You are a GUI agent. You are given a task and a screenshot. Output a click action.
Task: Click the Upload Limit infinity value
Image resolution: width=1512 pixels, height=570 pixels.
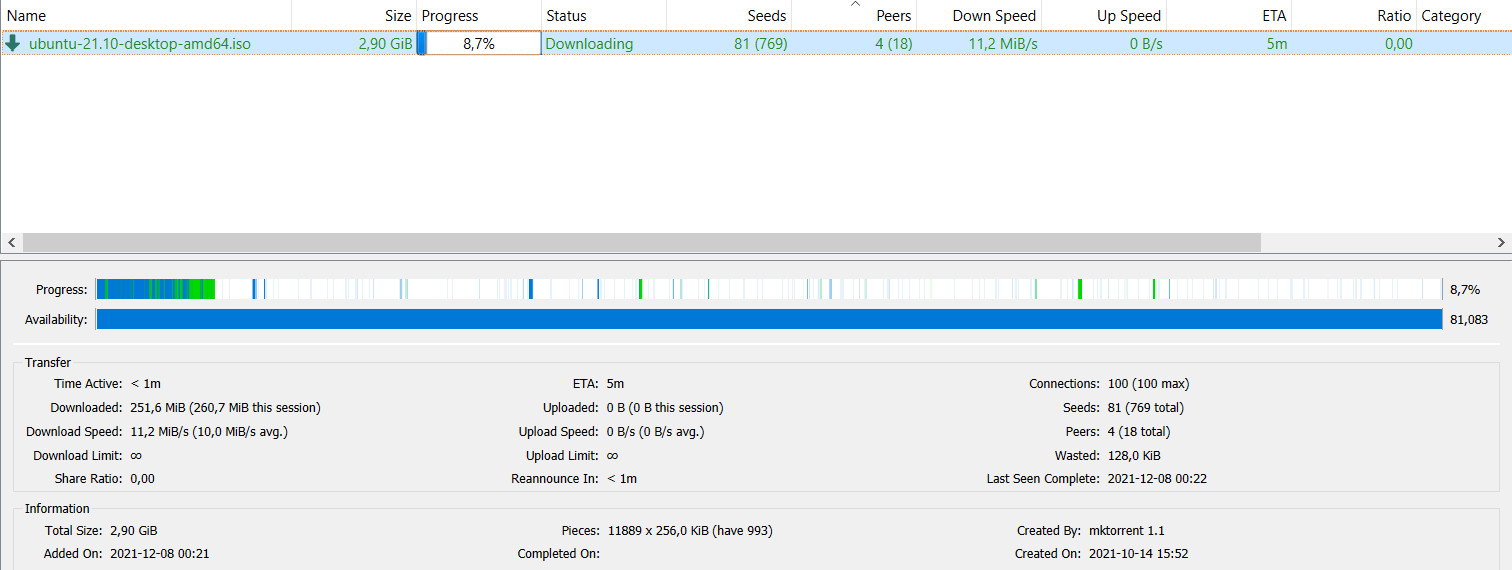(x=612, y=455)
